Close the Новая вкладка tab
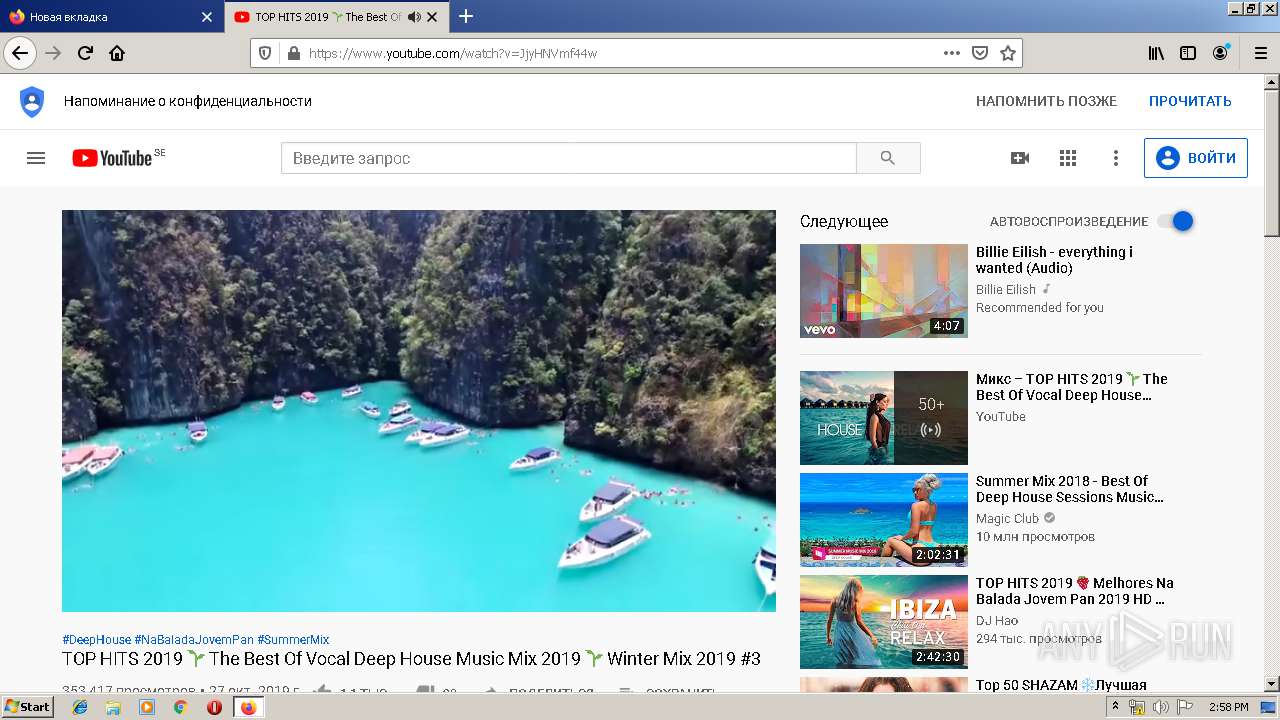This screenshot has height=720, width=1280. pyautogui.click(x=207, y=17)
